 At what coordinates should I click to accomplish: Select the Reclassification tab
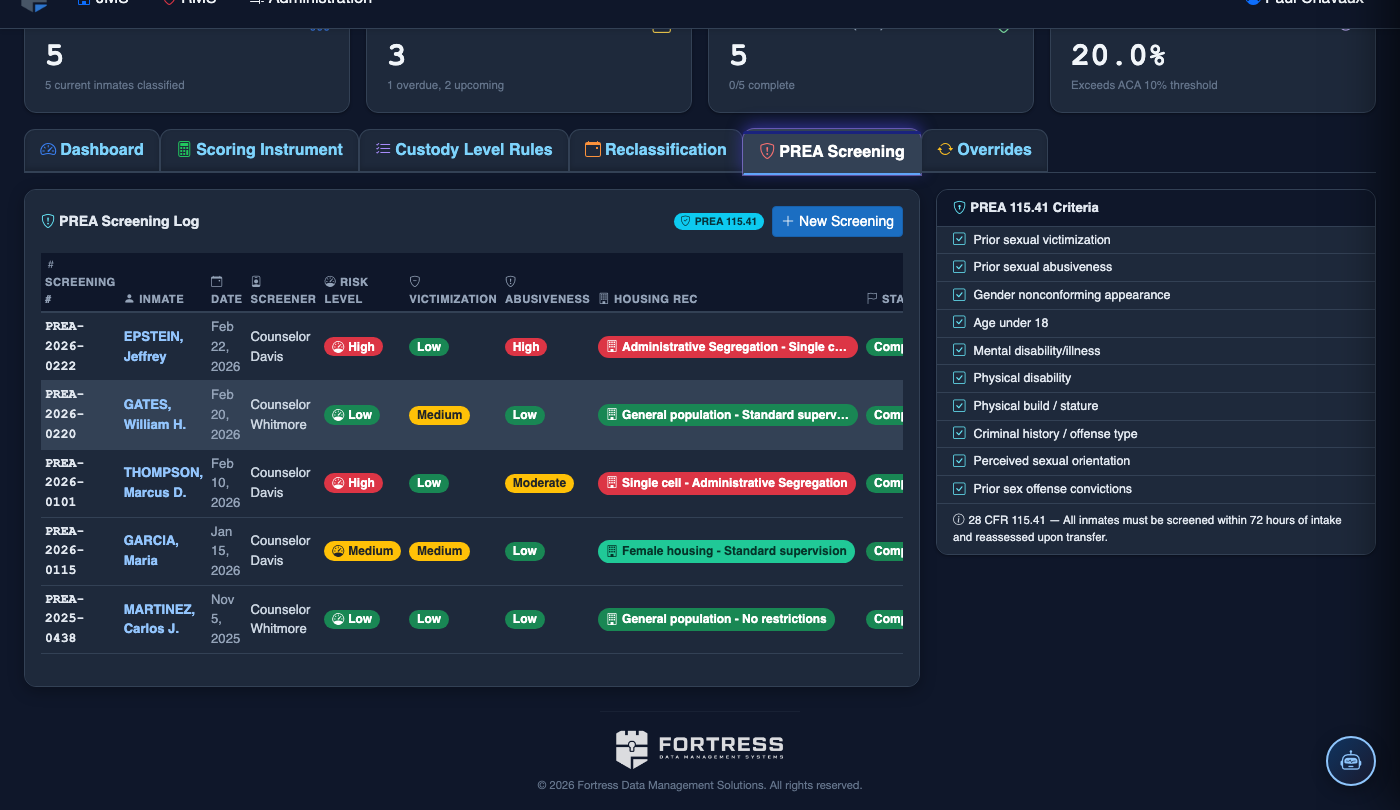(x=656, y=150)
